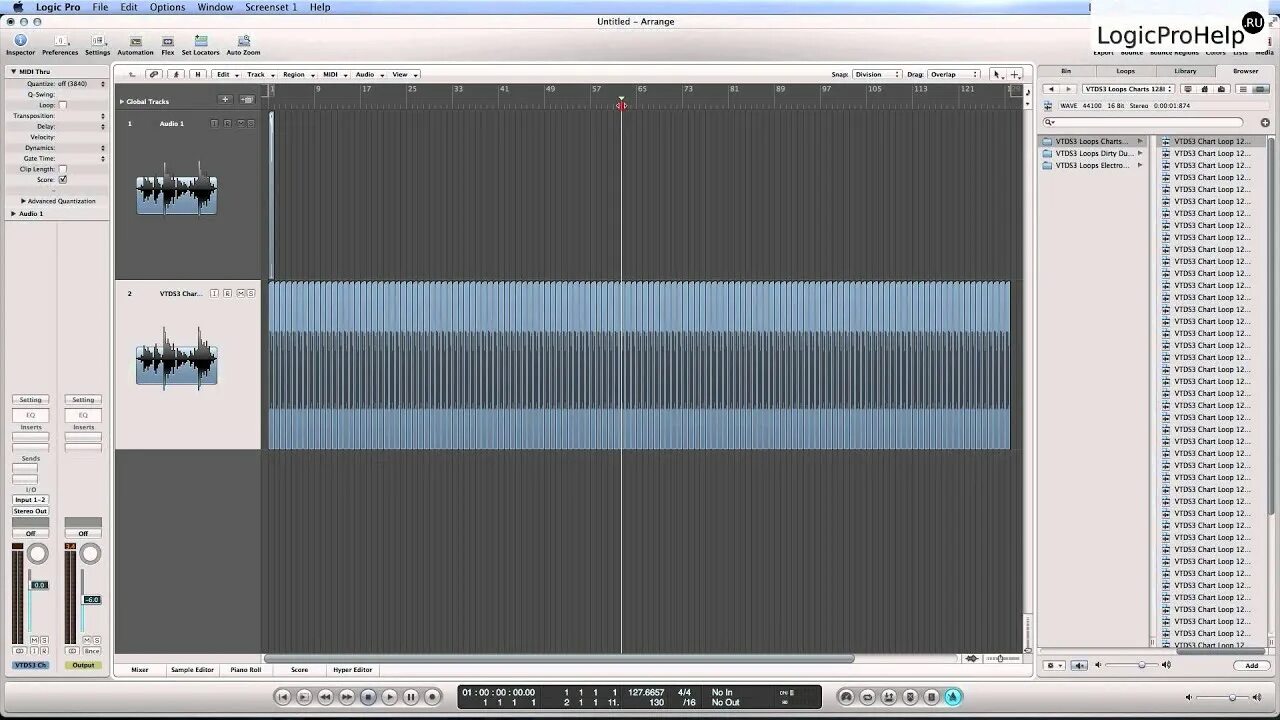The height and width of the screenshot is (720, 1280).
Task: Click the Rewind transport button
Action: 325,697
